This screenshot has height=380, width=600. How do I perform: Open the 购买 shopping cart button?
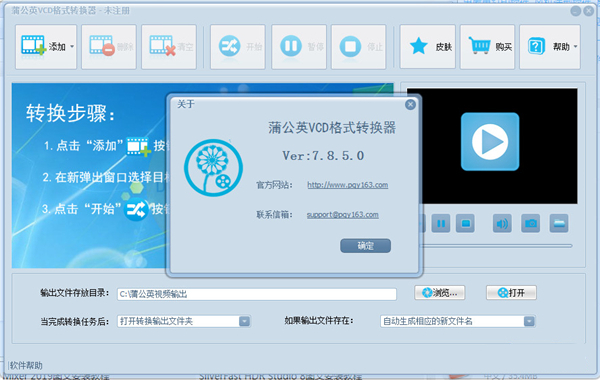coord(488,47)
